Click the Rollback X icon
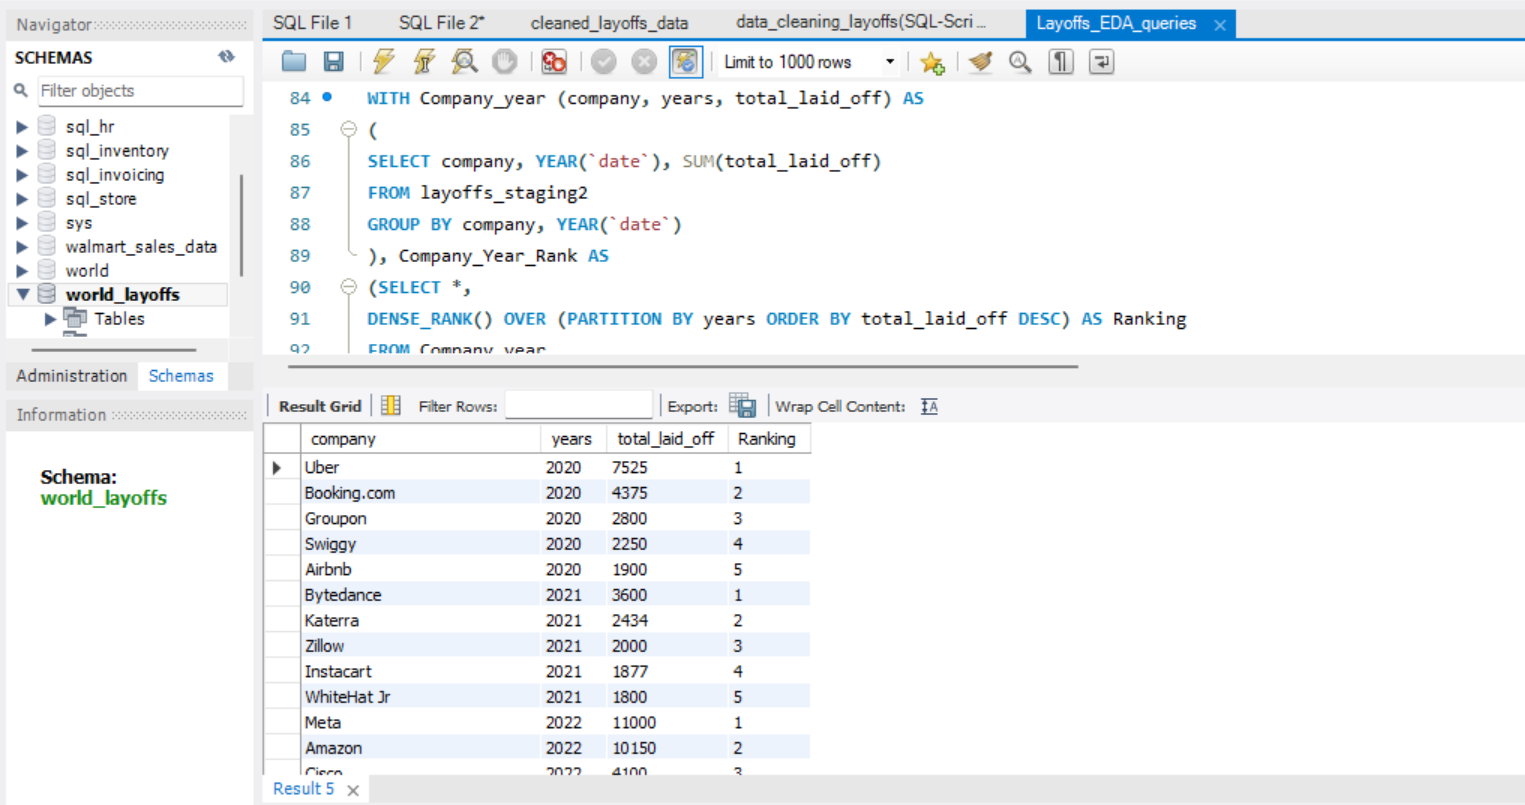 (644, 62)
